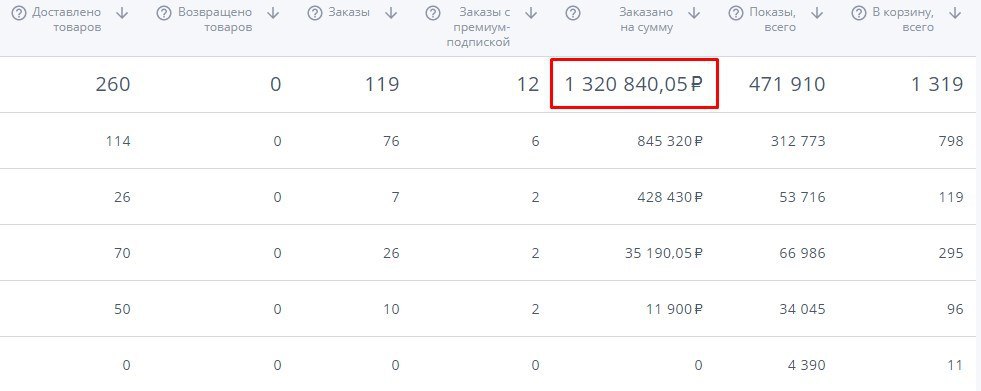Sort by Возвращено товаров arrow
Viewport: 981px width, 391px height.
click(x=273, y=13)
